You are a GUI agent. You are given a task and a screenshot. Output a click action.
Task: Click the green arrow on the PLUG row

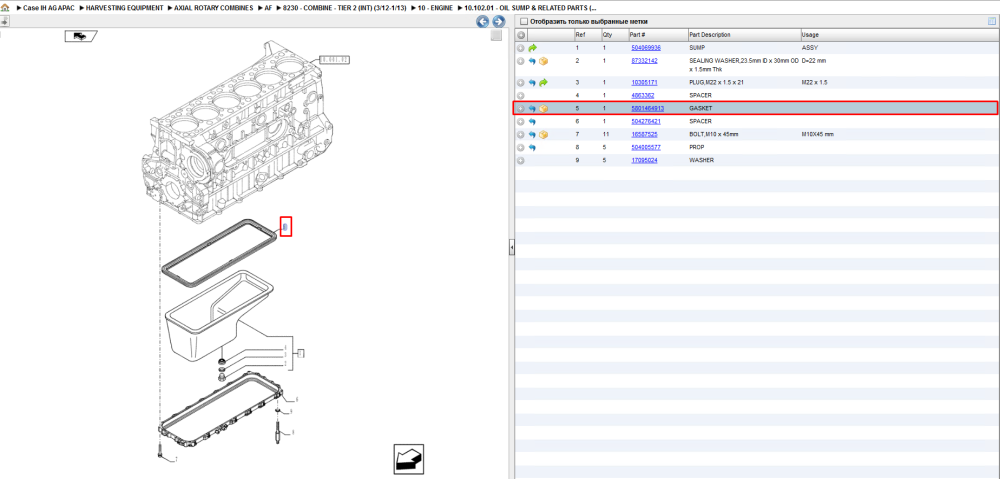coord(543,83)
